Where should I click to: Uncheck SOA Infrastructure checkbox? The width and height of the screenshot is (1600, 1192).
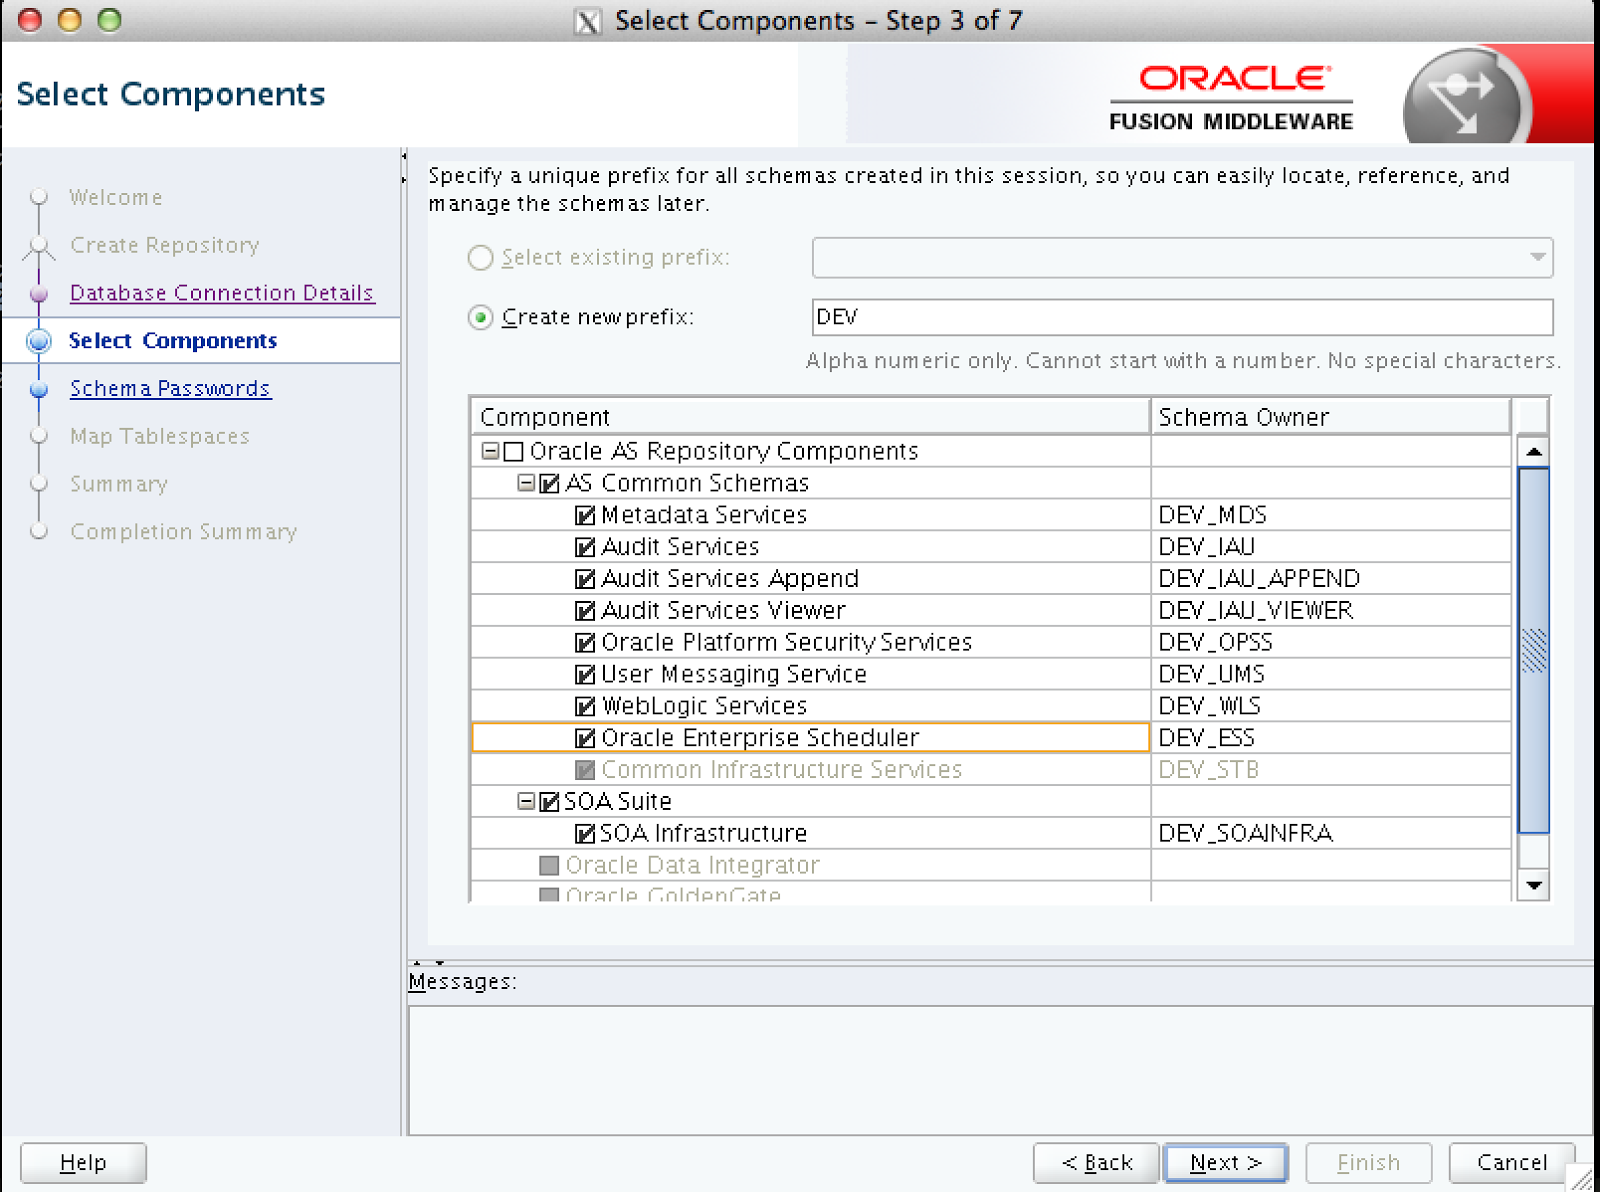pyautogui.click(x=585, y=834)
